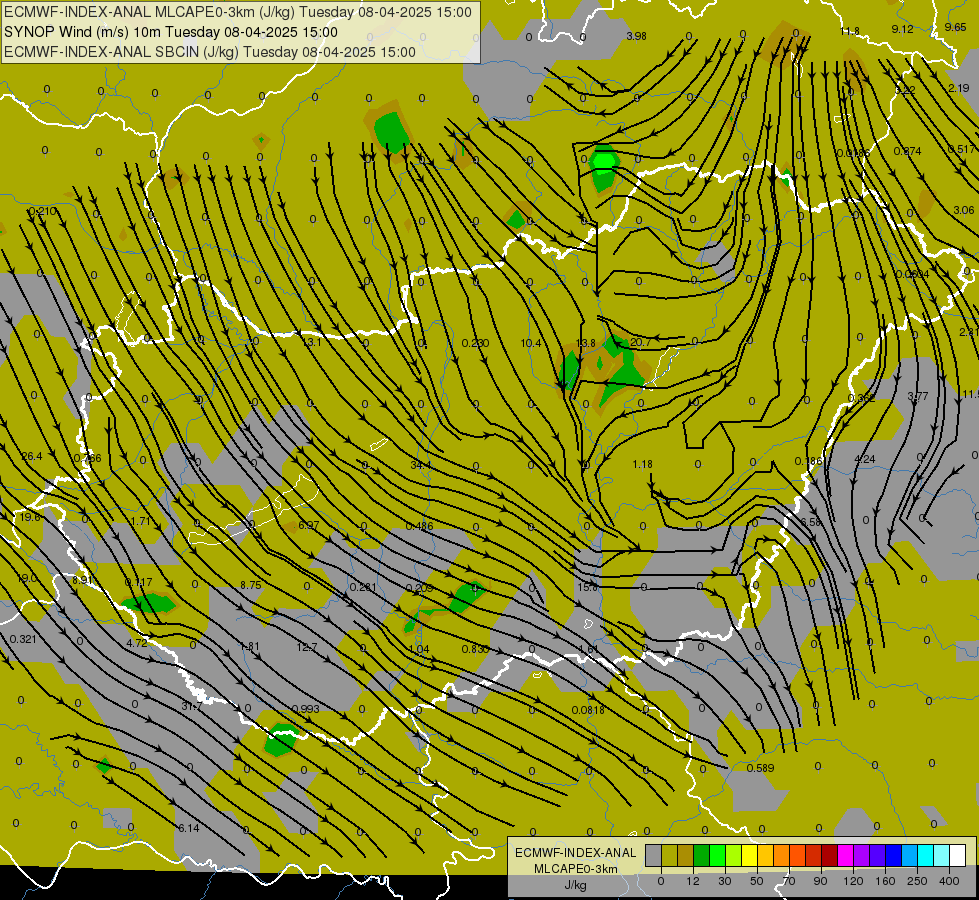This screenshot has height=900, width=979.
Task: Click the map value 31.7
Action: point(192,706)
